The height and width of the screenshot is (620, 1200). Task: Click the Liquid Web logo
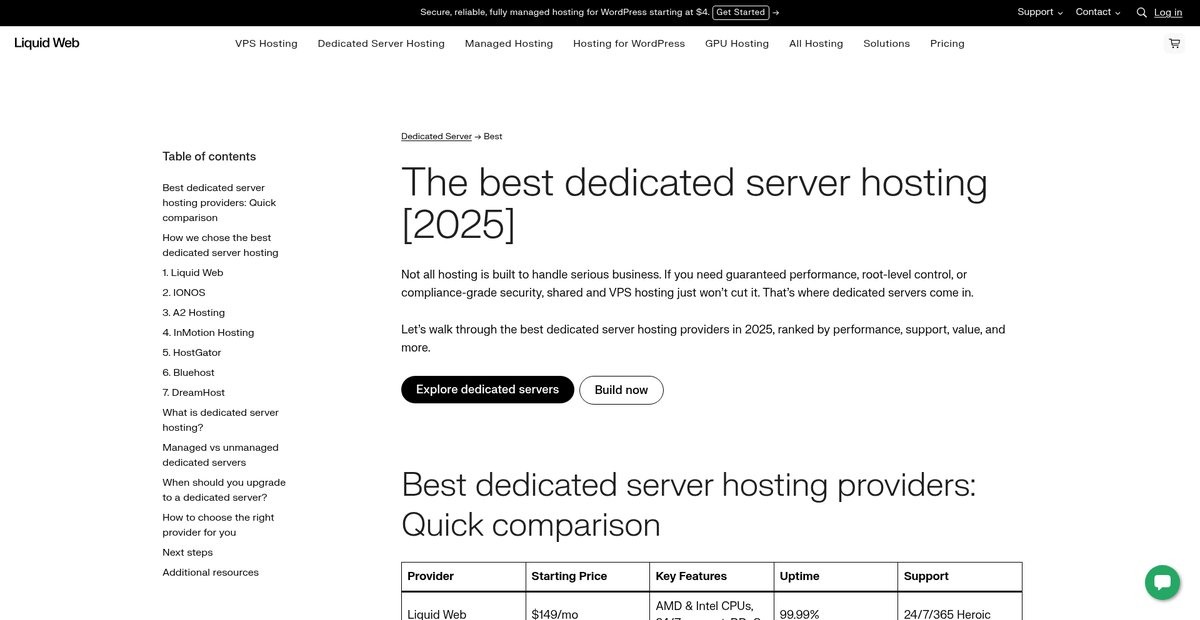pyautogui.click(x=47, y=43)
